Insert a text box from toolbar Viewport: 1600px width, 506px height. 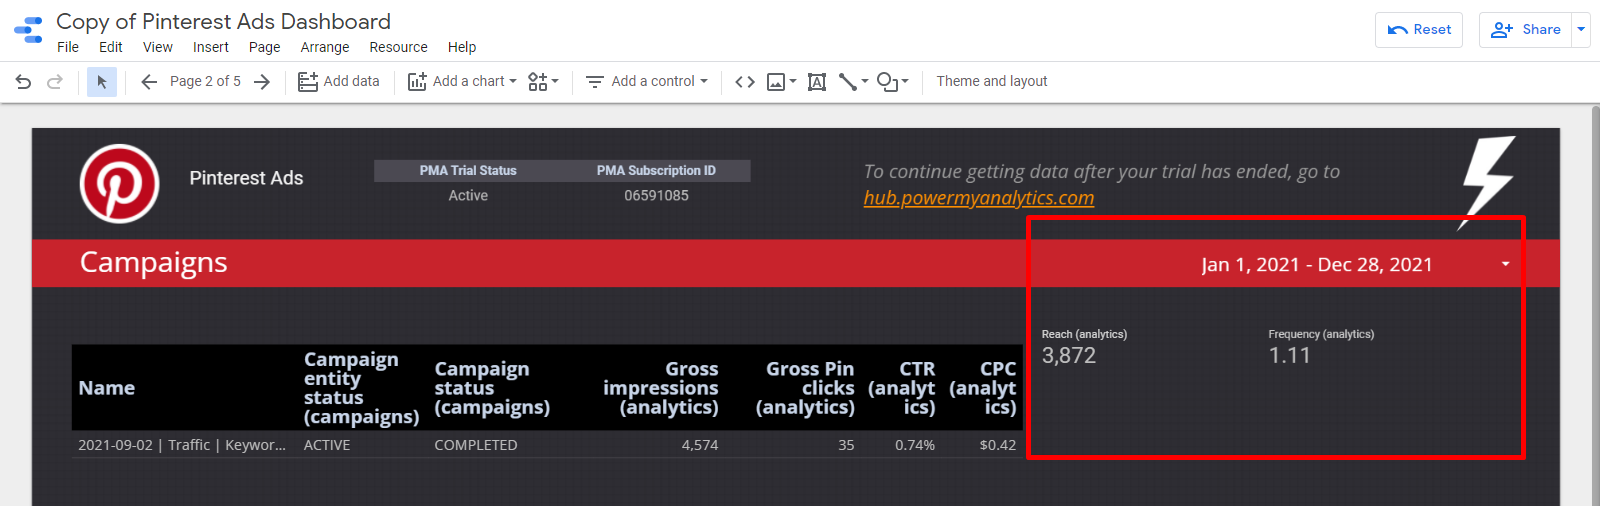[x=817, y=82]
